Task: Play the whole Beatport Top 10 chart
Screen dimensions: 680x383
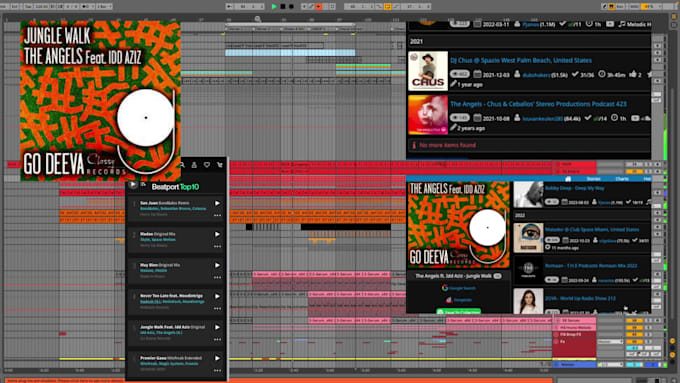Action: (133, 185)
